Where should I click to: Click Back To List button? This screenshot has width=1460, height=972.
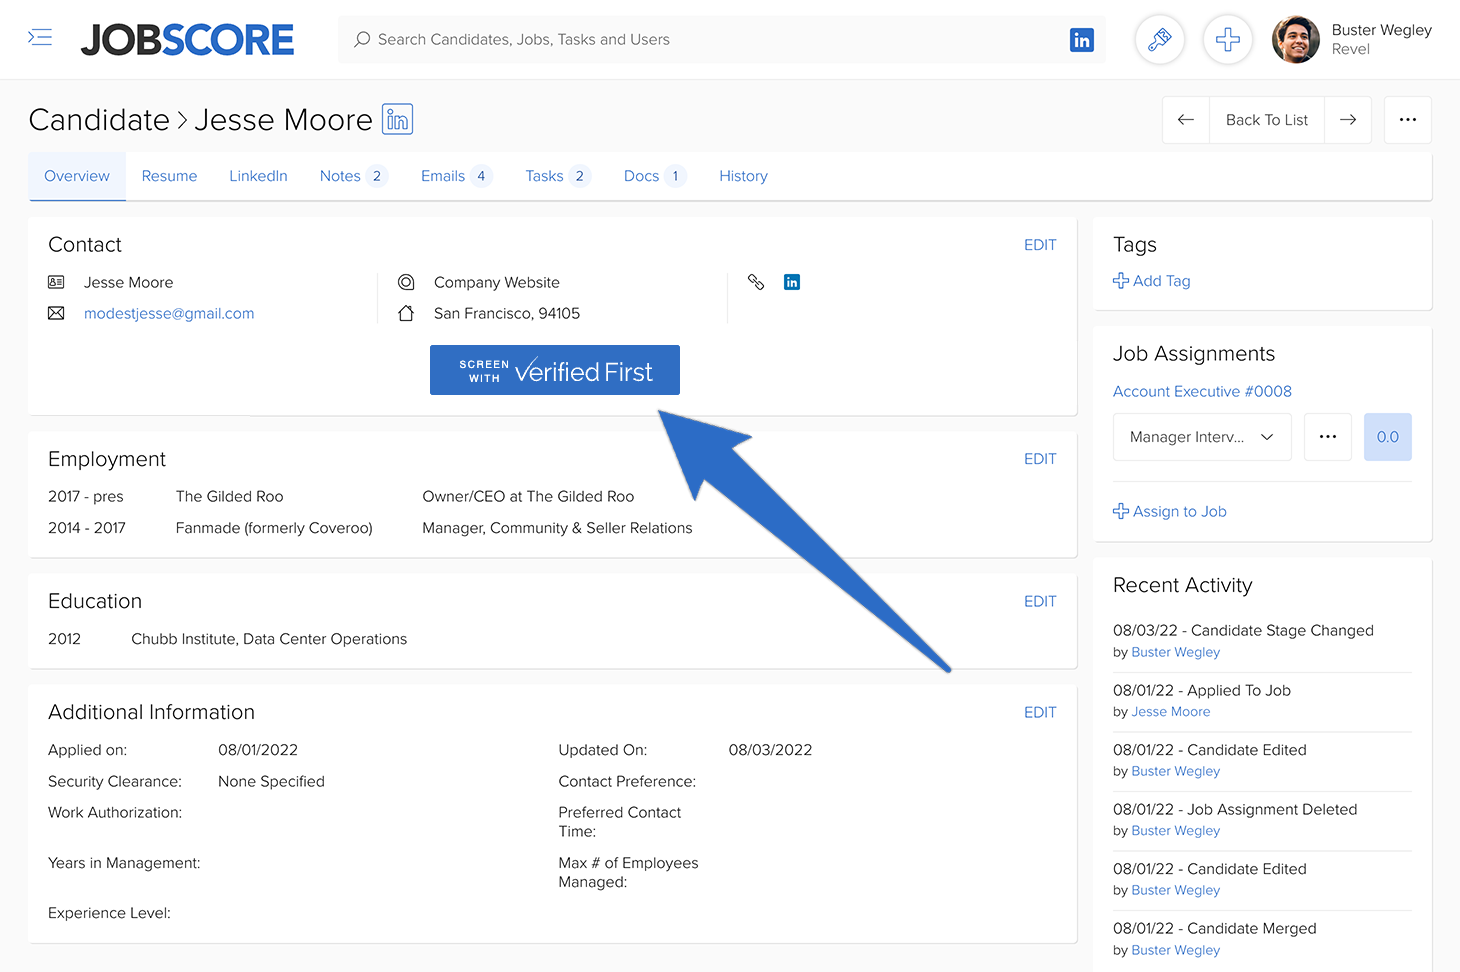click(x=1267, y=120)
